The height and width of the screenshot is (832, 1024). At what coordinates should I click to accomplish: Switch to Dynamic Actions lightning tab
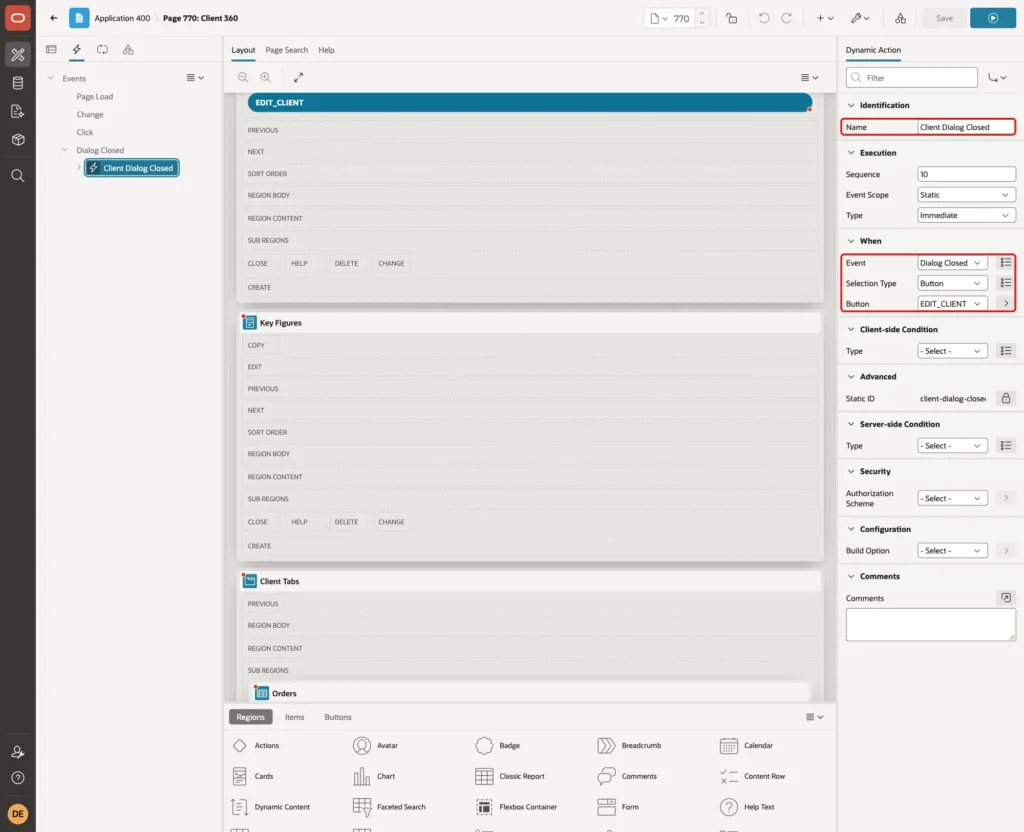point(76,50)
